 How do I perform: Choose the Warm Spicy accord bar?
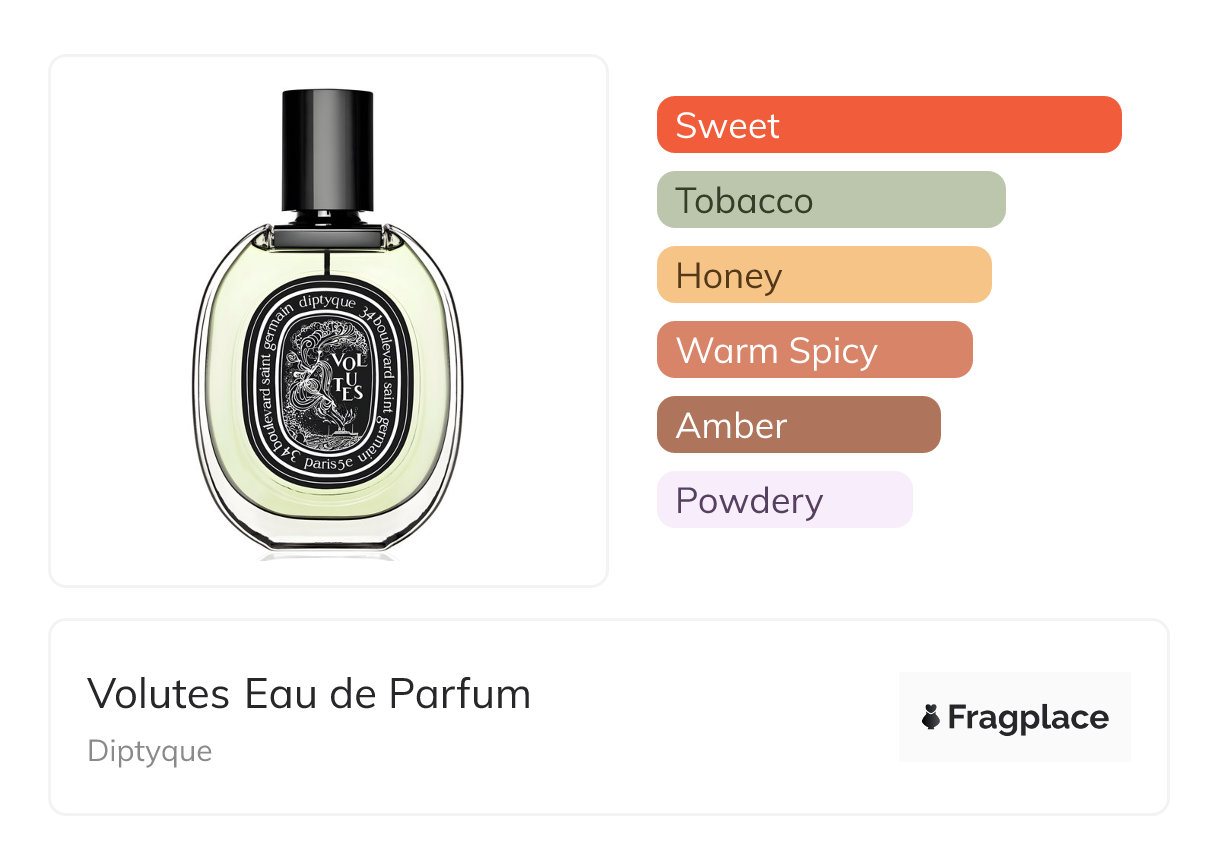815,350
